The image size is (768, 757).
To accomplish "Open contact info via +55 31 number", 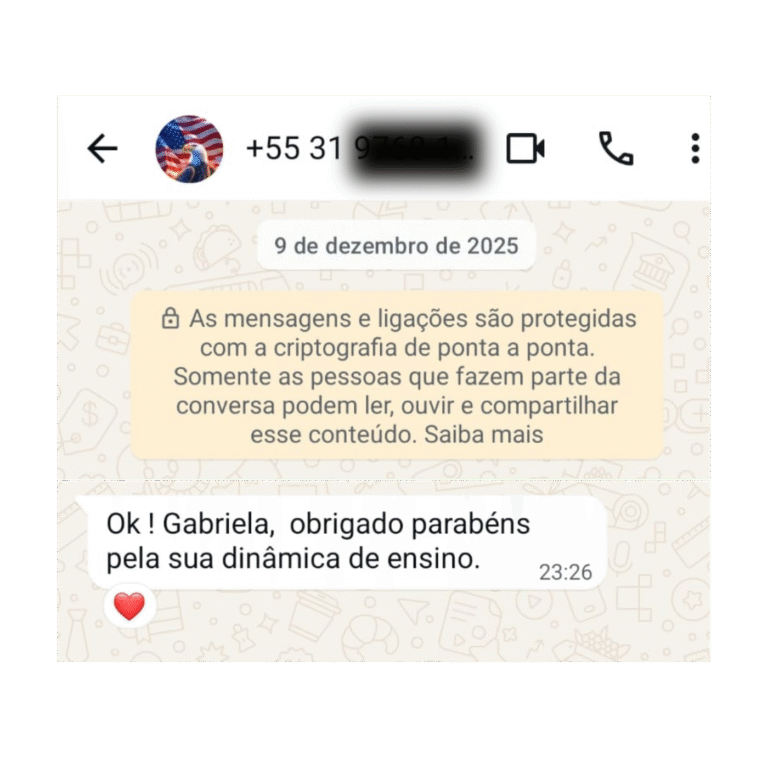I will 360,148.
